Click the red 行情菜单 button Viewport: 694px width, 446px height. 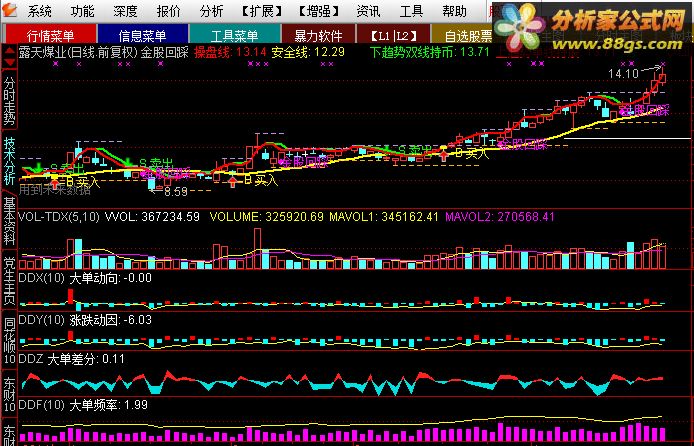click(x=50, y=35)
